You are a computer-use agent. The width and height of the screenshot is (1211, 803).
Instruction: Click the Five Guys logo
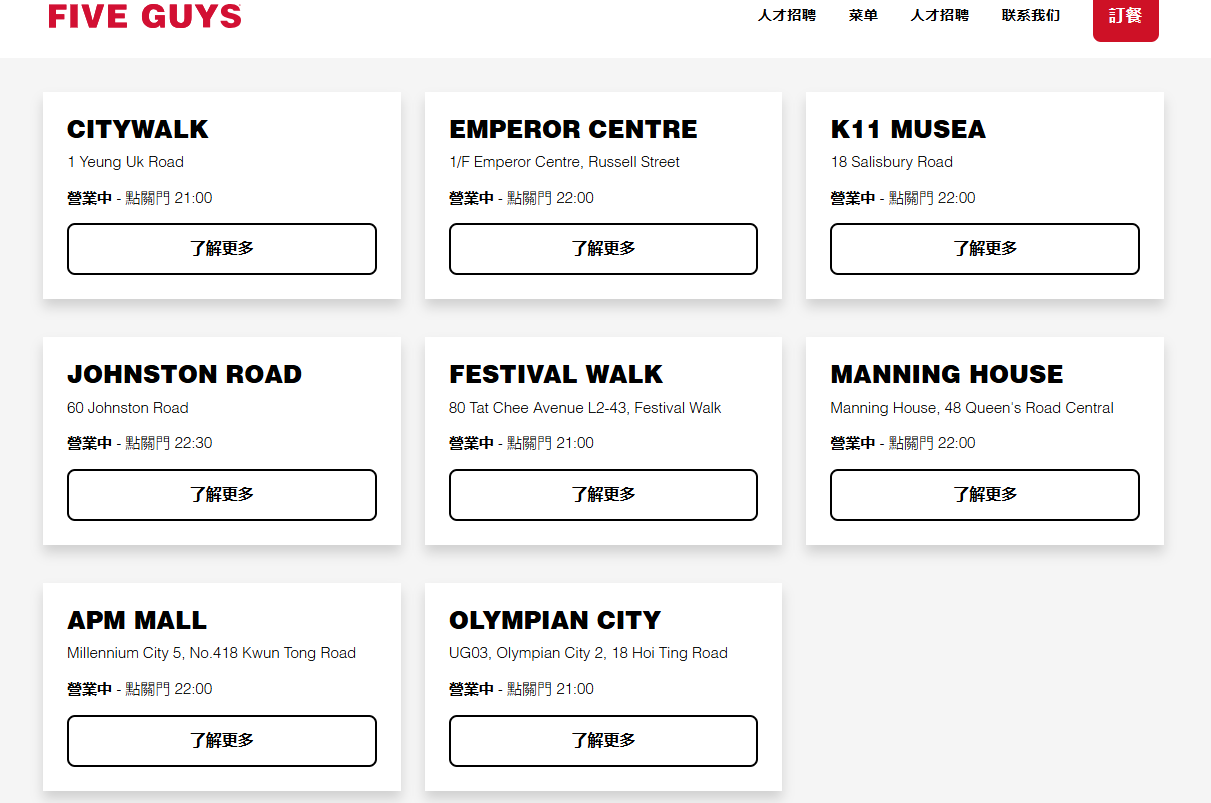pos(145,16)
